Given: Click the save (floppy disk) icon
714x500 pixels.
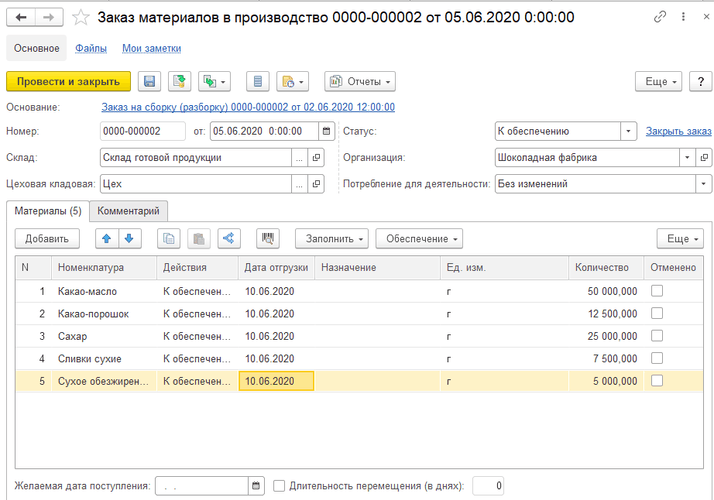Looking at the screenshot, I should (149, 81).
